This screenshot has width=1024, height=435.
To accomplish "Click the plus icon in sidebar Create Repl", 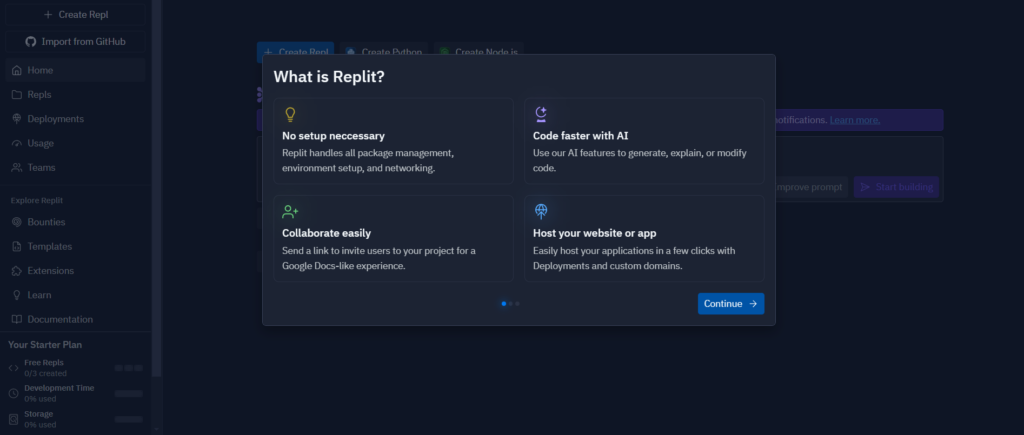I will [48, 14].
